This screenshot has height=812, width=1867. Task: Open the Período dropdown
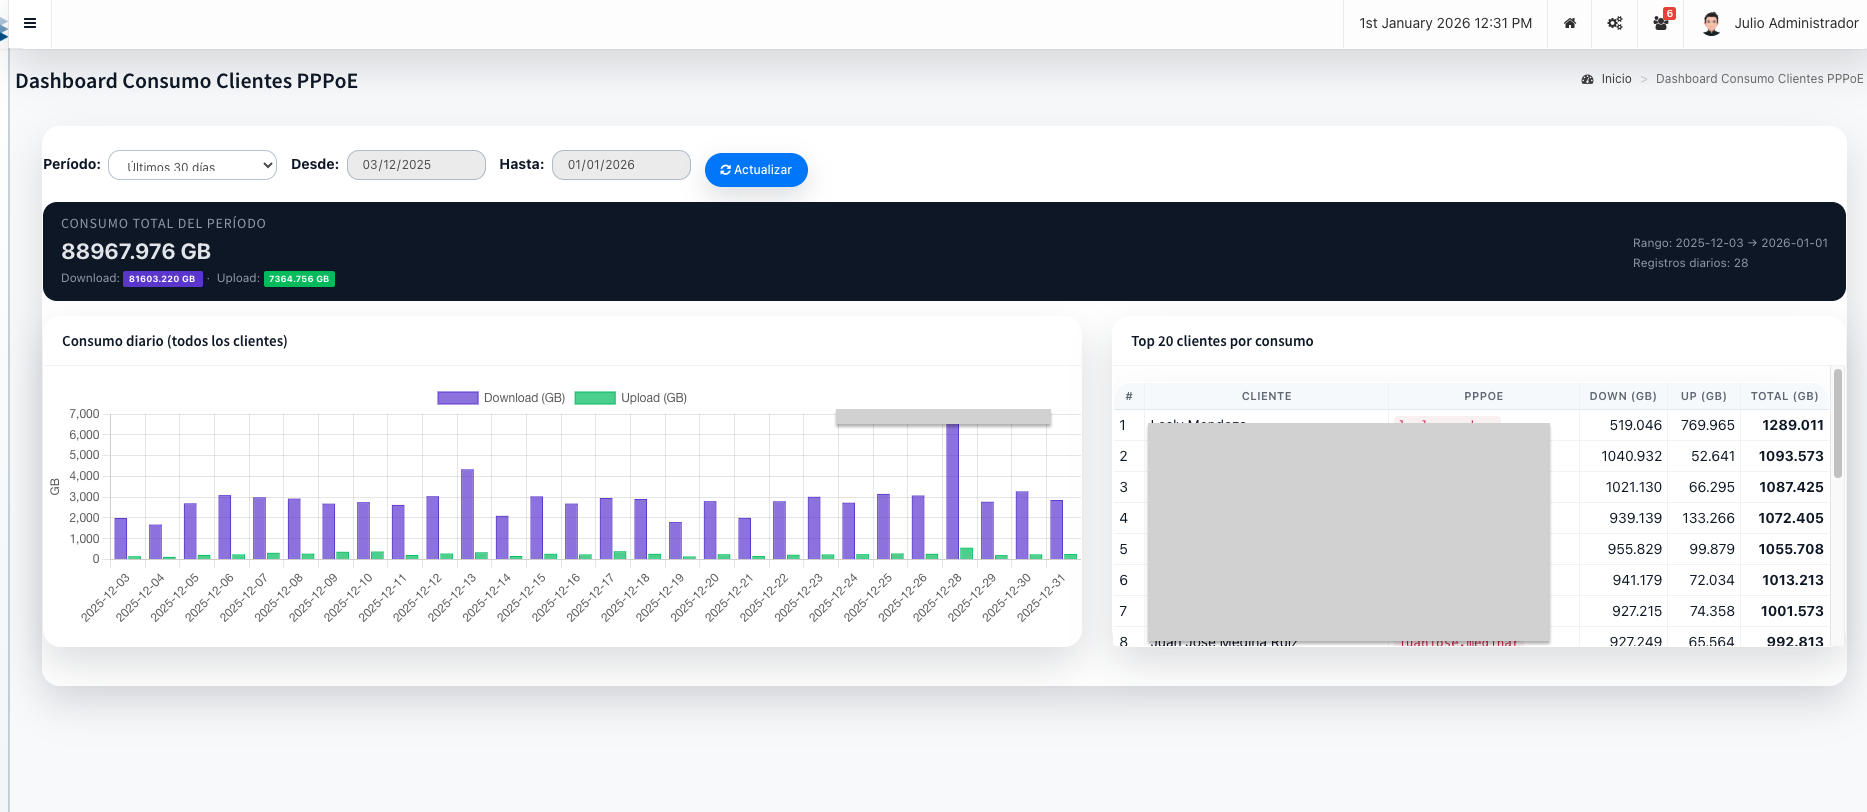[192, 165]
